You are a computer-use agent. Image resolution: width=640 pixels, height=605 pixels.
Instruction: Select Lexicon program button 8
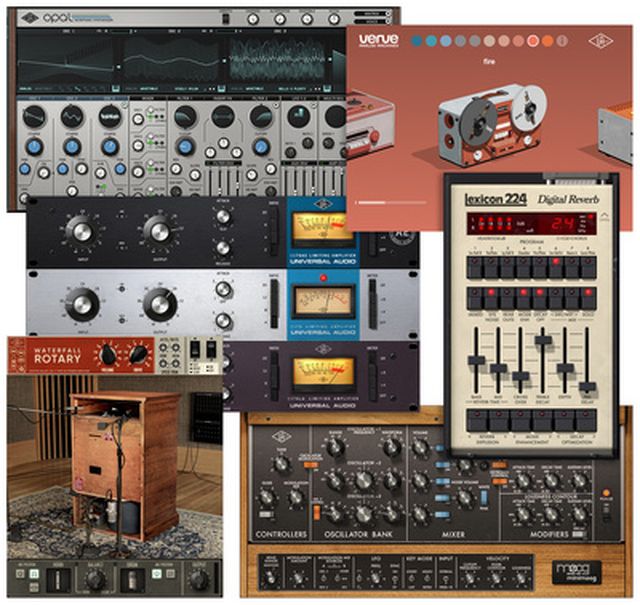[x=588, y=267]
